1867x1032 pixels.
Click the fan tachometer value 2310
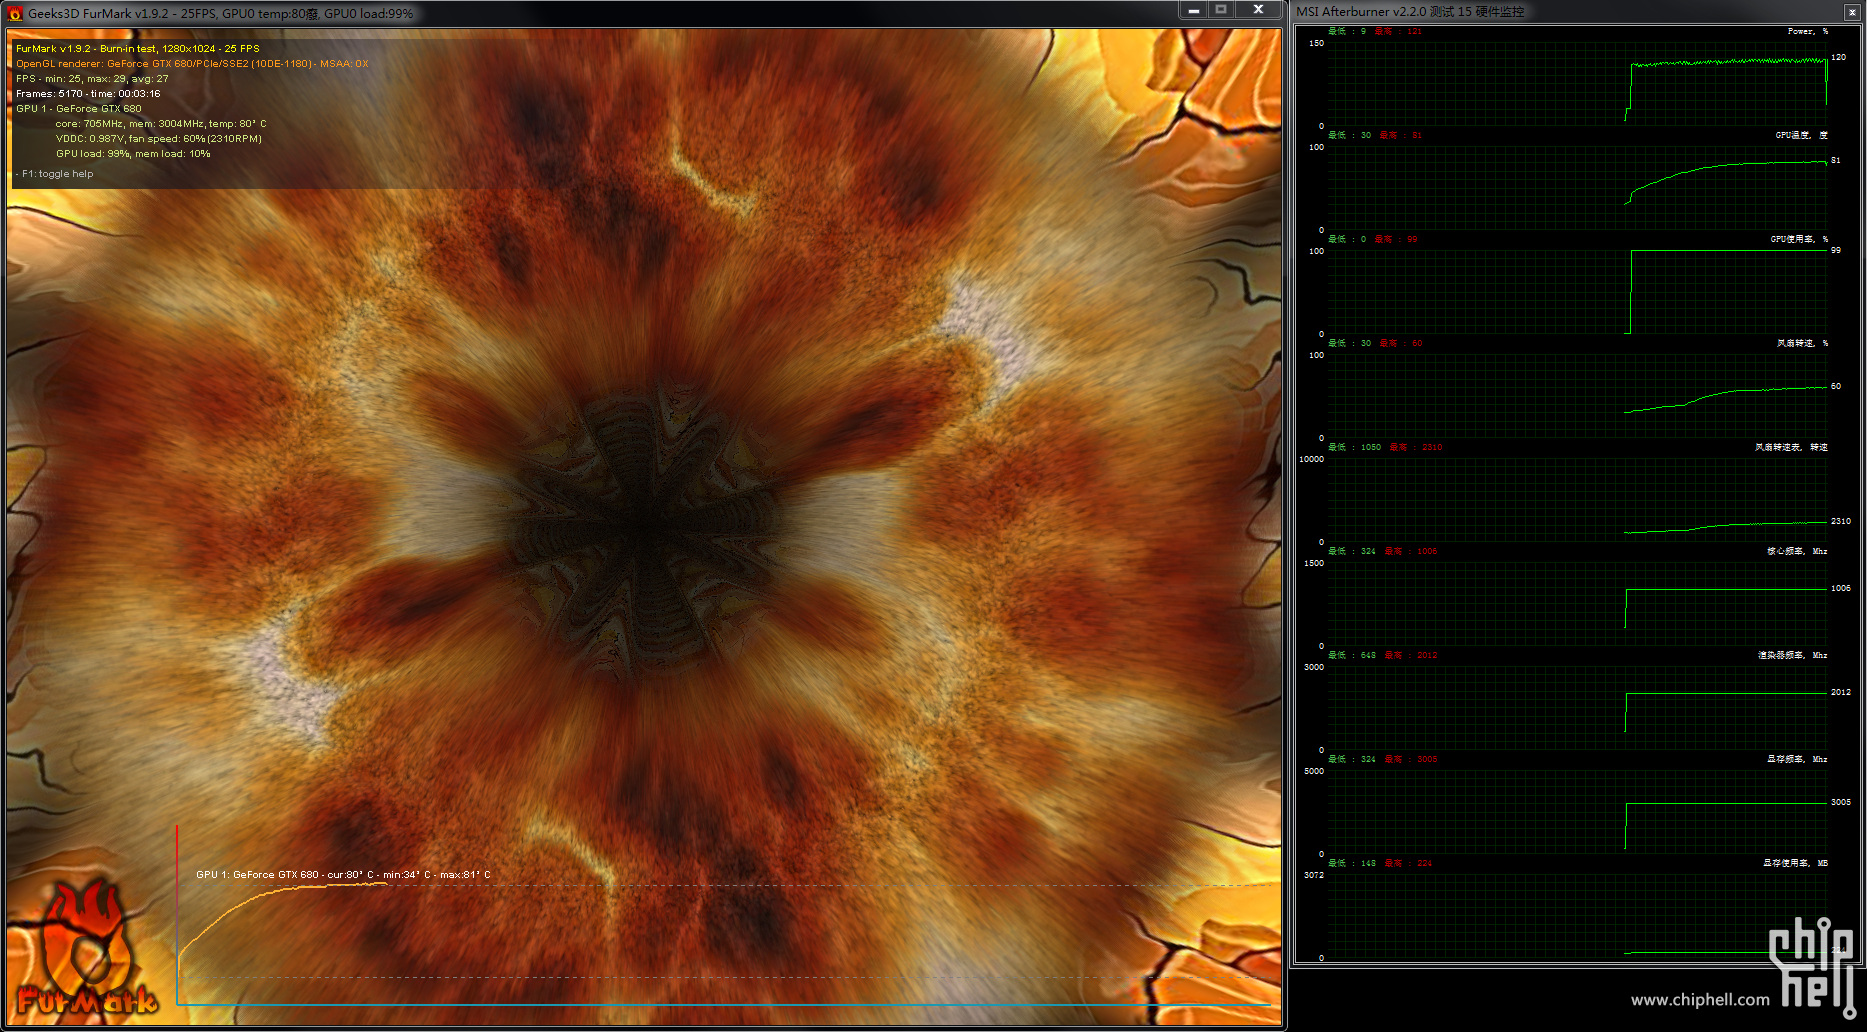[1840, 521]
